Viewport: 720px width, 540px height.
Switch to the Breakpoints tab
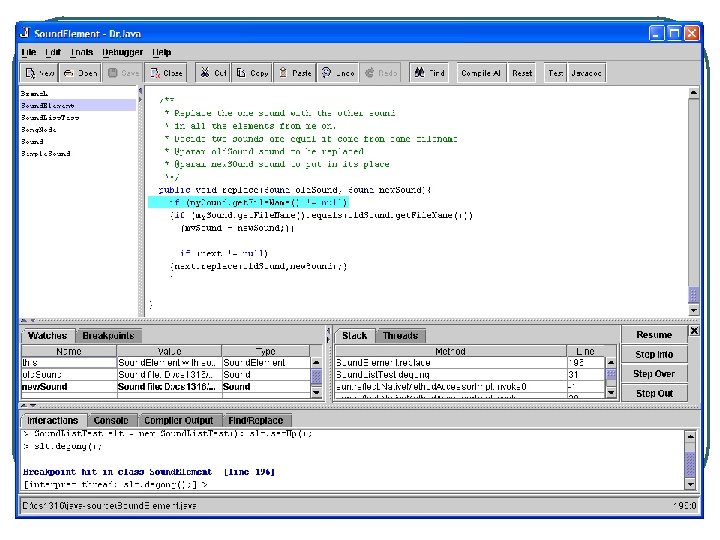click(x=108, y=336)
